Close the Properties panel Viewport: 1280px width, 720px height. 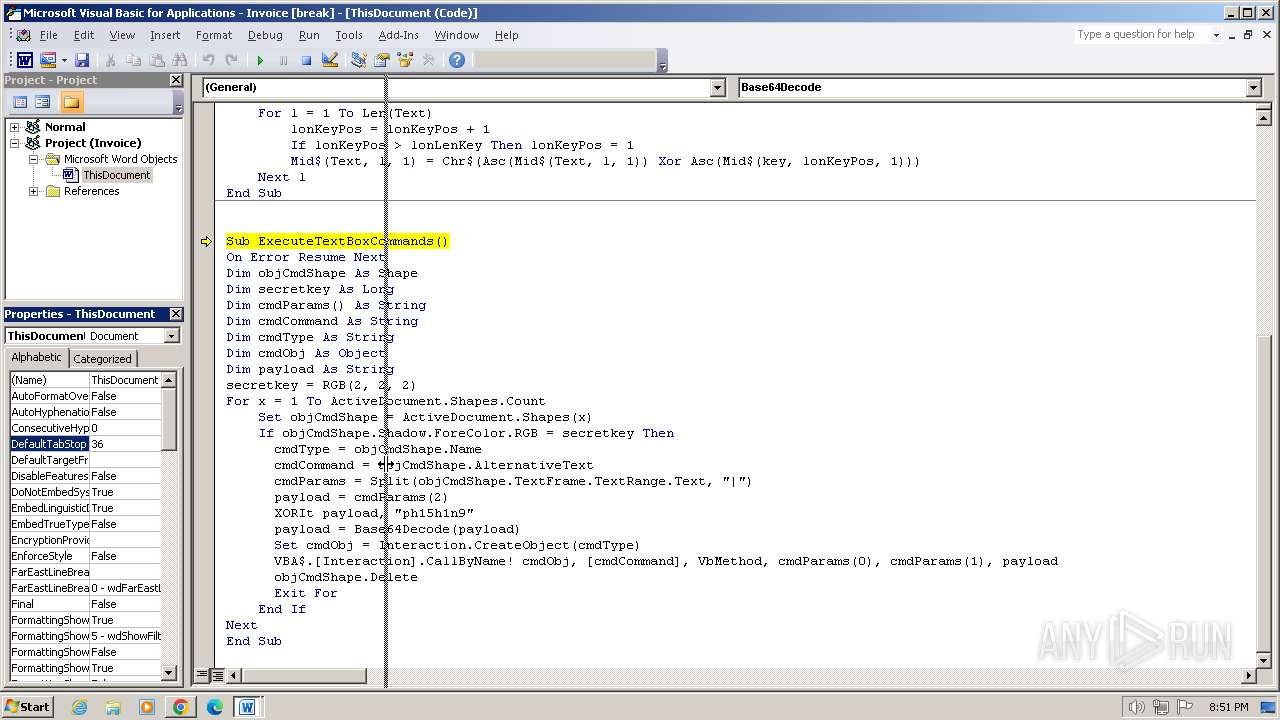point(176,314)
